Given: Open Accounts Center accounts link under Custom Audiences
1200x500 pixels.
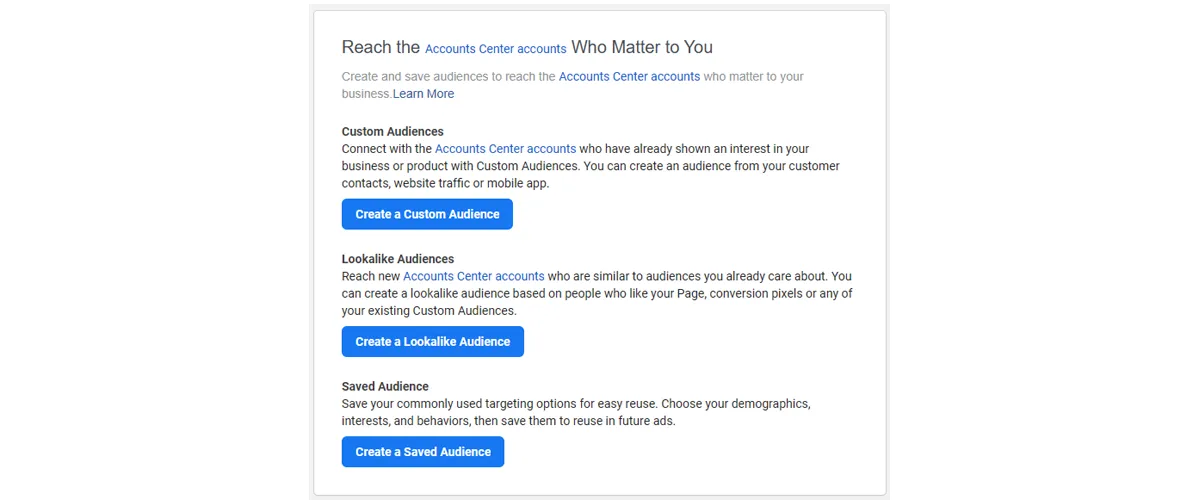Looking at the screenshot, I should point(506,149).
